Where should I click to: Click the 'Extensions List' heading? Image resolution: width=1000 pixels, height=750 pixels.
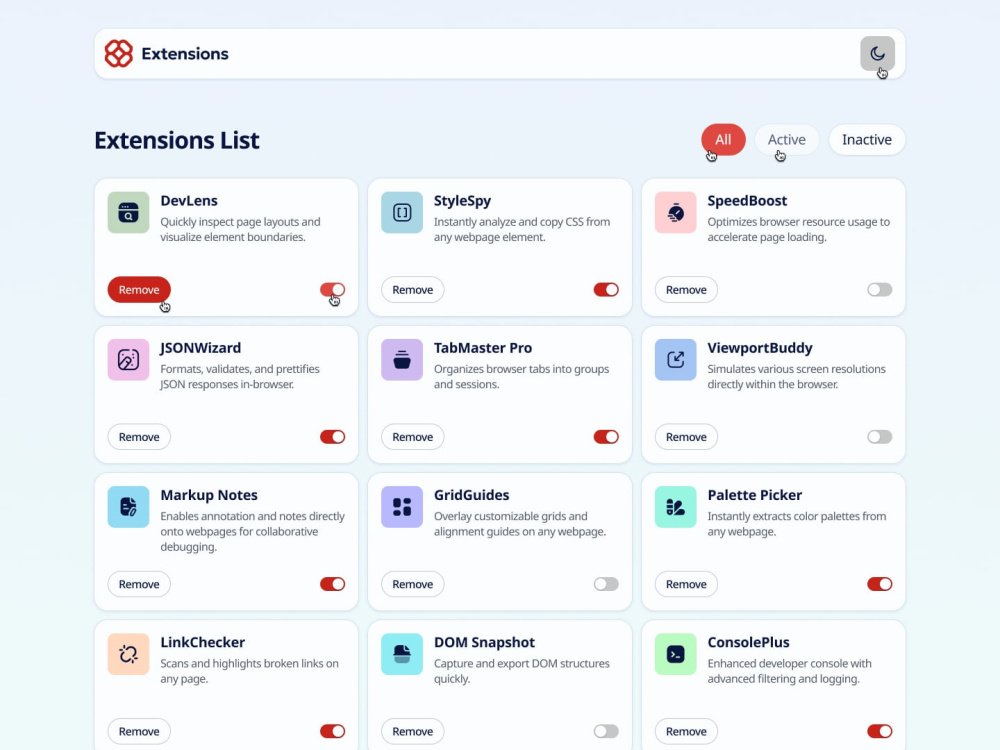[x=177, y=140]
